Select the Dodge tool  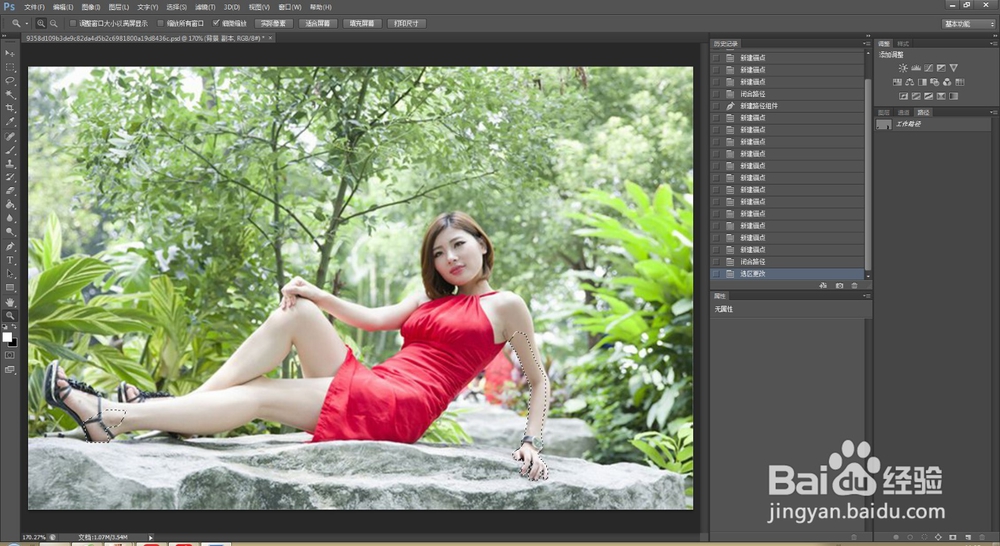tap(10, 232)
